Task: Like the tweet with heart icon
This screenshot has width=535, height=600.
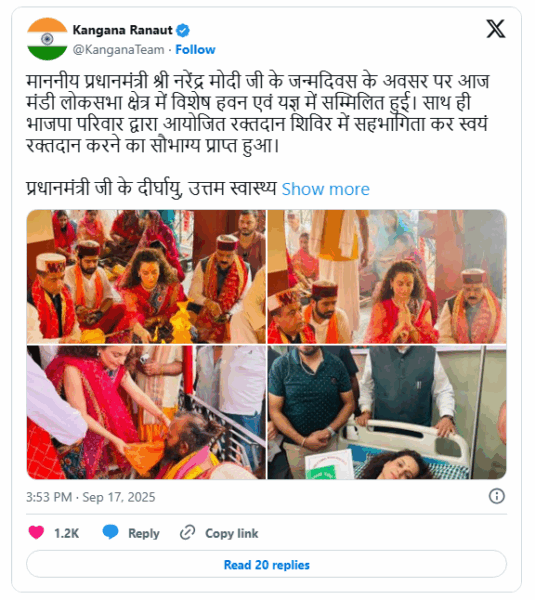Action: (36, 533)
